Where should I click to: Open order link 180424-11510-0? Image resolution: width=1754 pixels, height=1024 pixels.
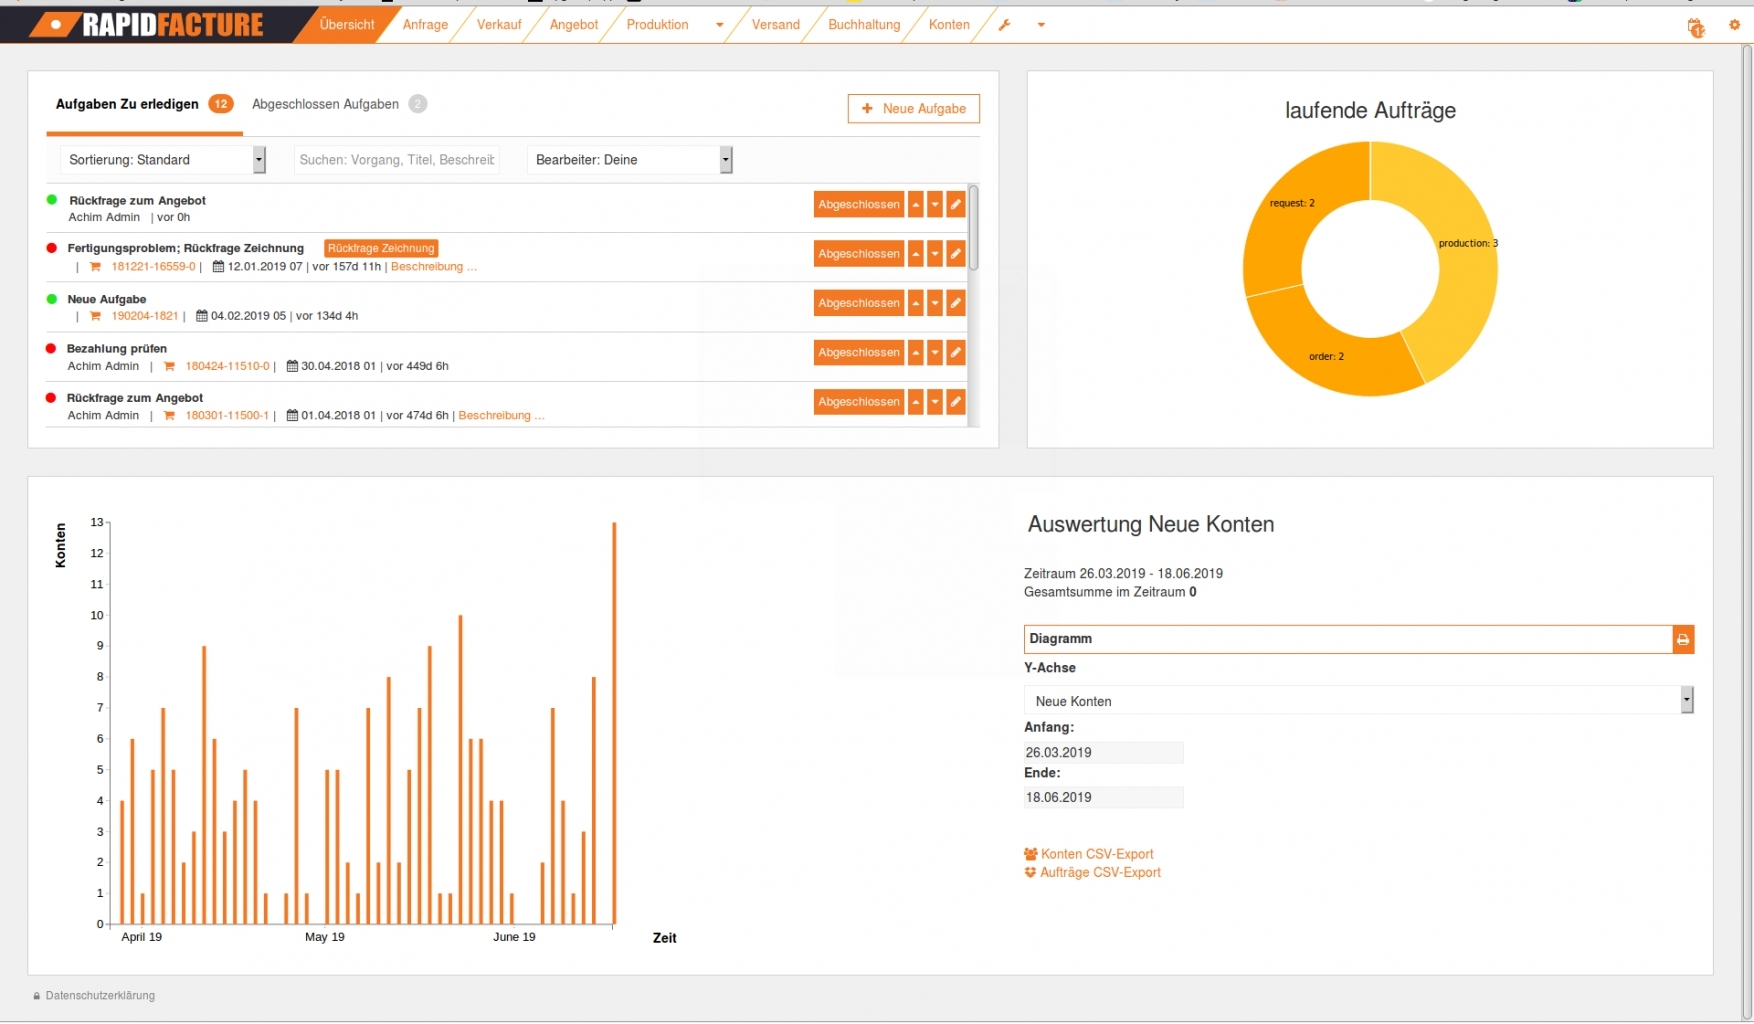pyautogui.click(x=227, y=366)
